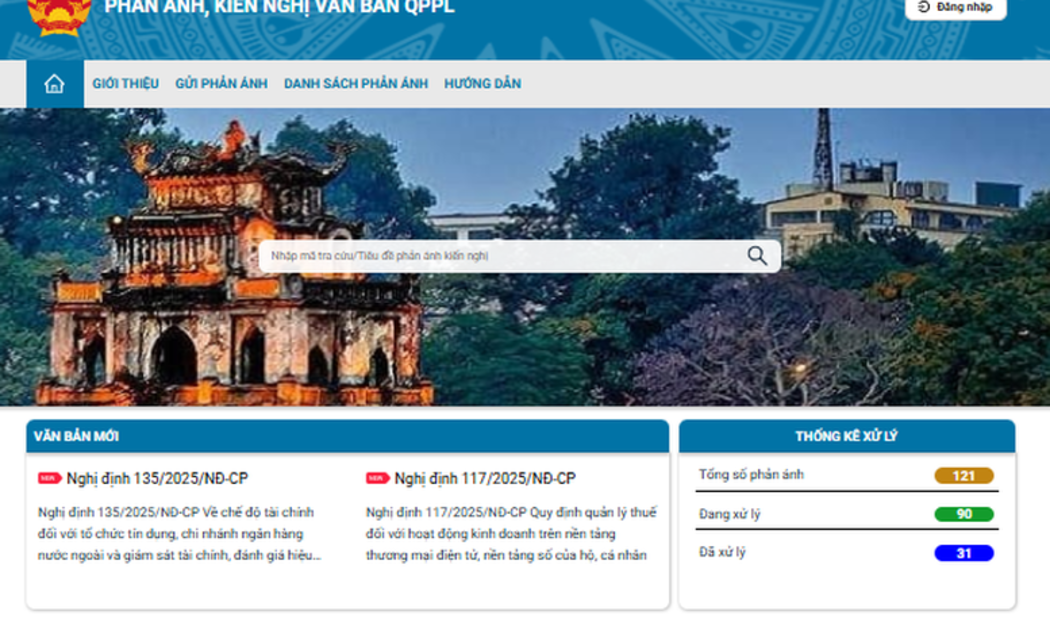The width and height of the screenshot is (1050, 630).
Task: Open the HƯỚNG DẪN menu item
Action: 482,84
